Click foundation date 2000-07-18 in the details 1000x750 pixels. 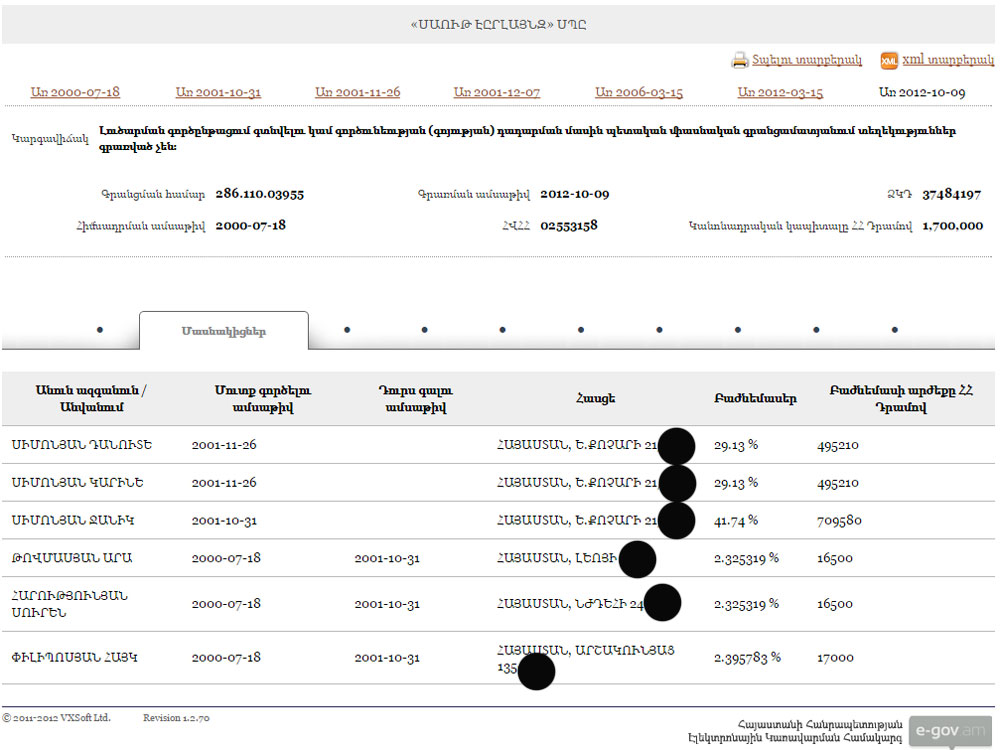click(x=251, y=225)
